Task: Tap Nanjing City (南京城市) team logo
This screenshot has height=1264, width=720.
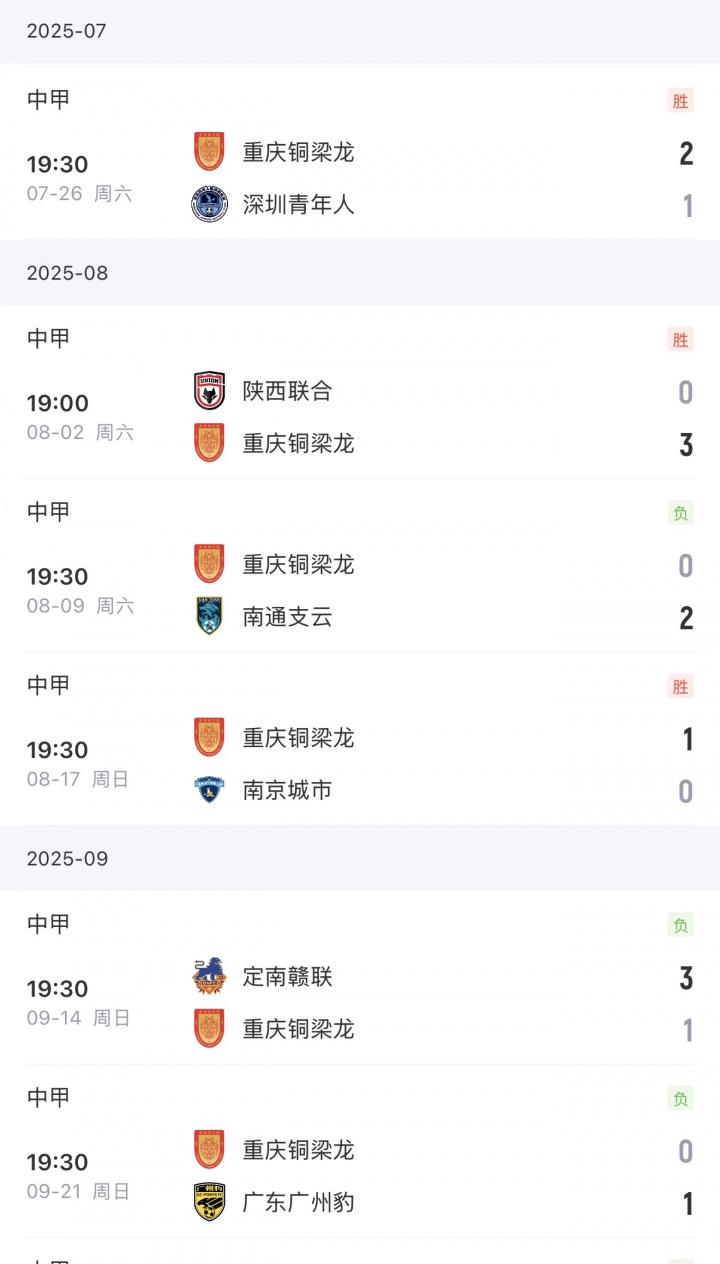Action: tap(209, 790)
